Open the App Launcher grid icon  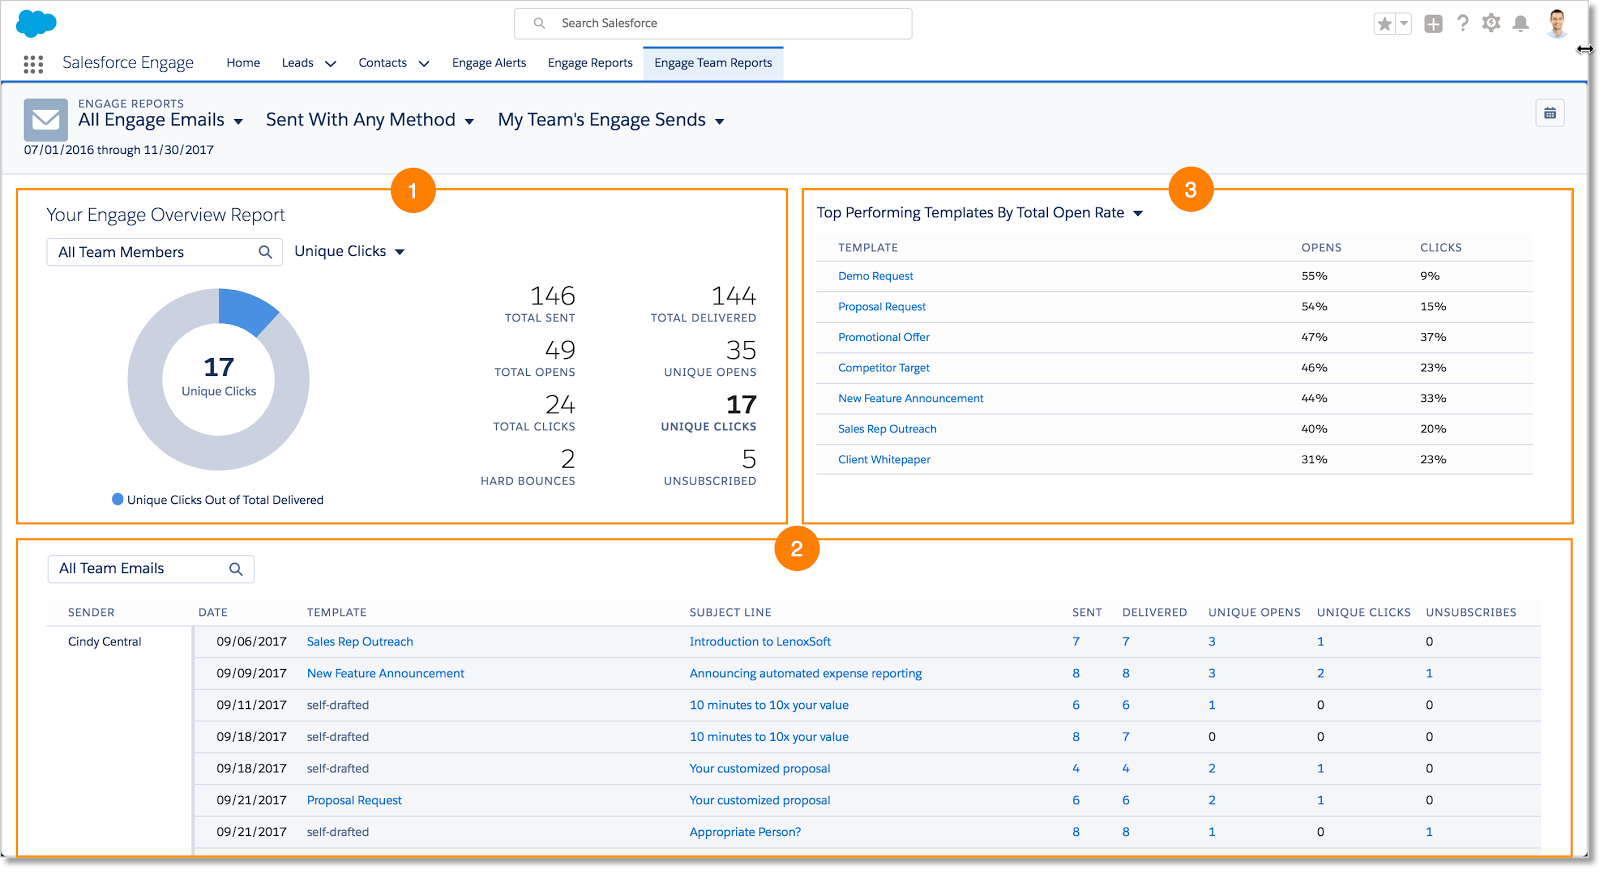(x=33, y=64)
